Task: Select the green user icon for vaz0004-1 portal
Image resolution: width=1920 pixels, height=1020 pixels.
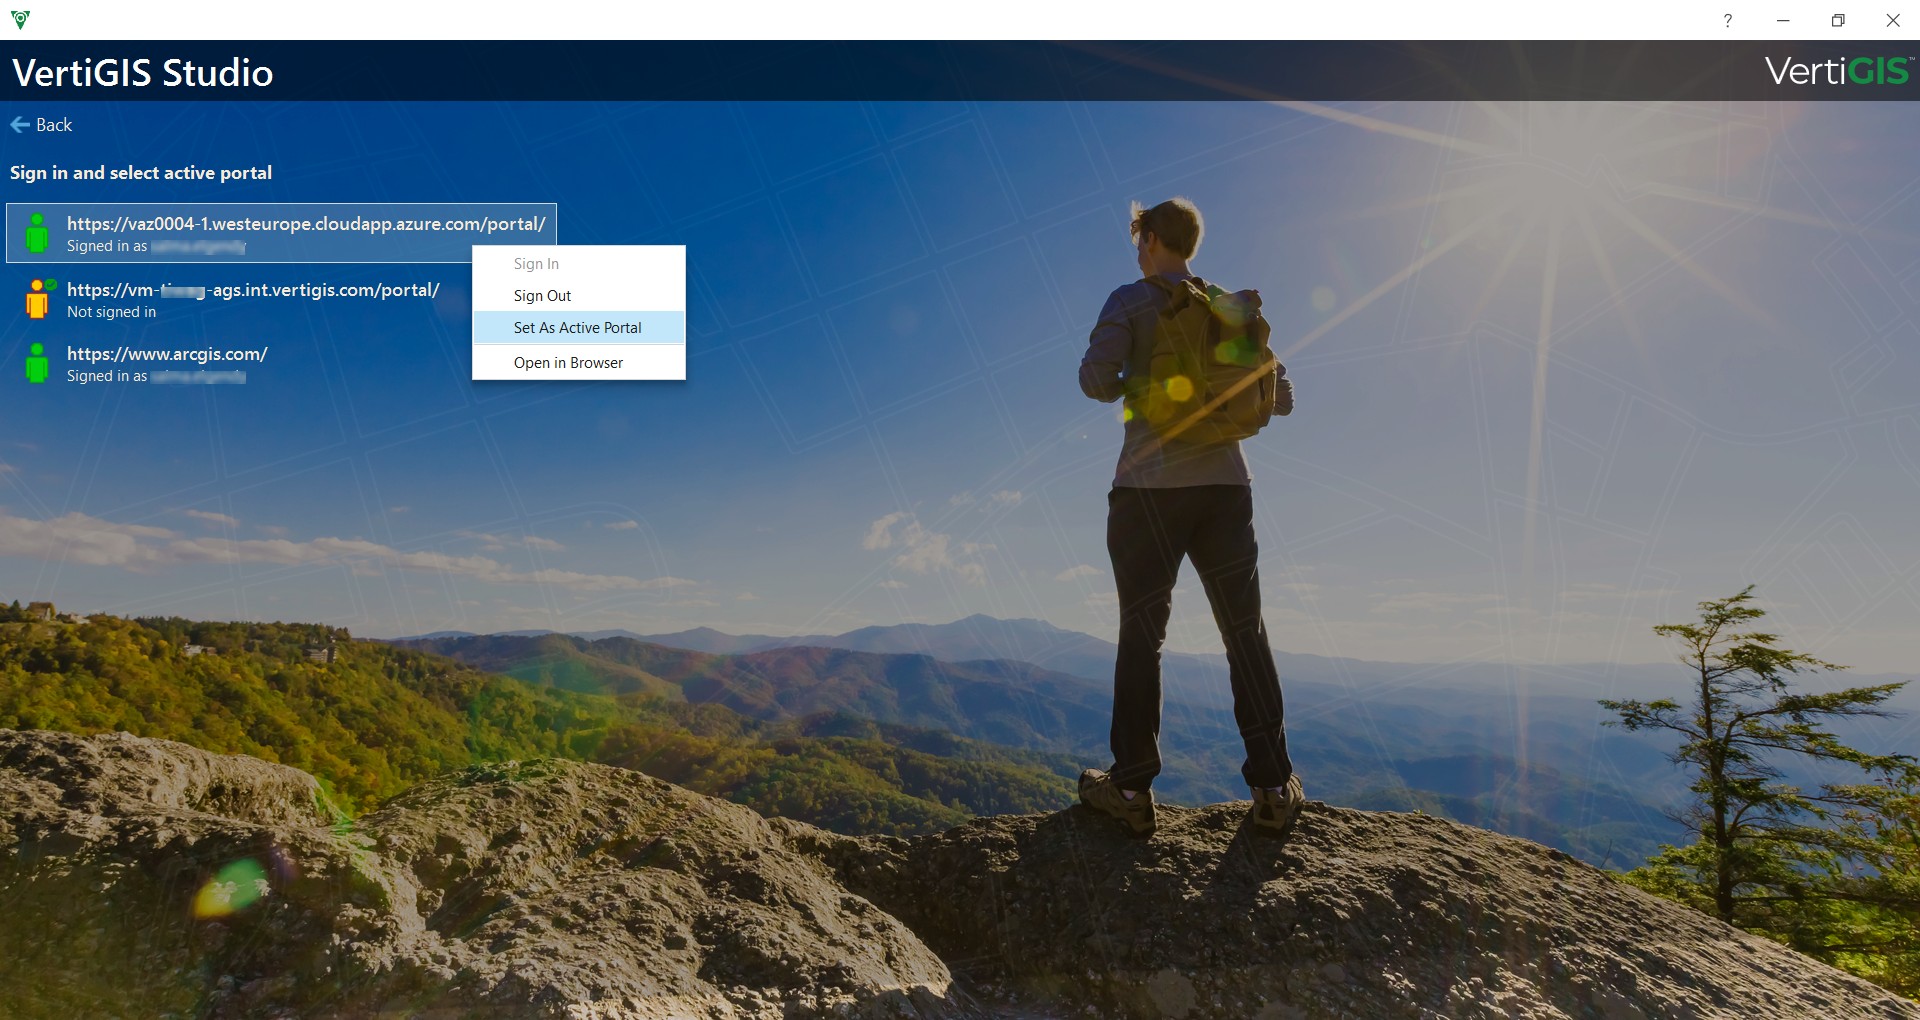Action: click(x=37, y=233)
